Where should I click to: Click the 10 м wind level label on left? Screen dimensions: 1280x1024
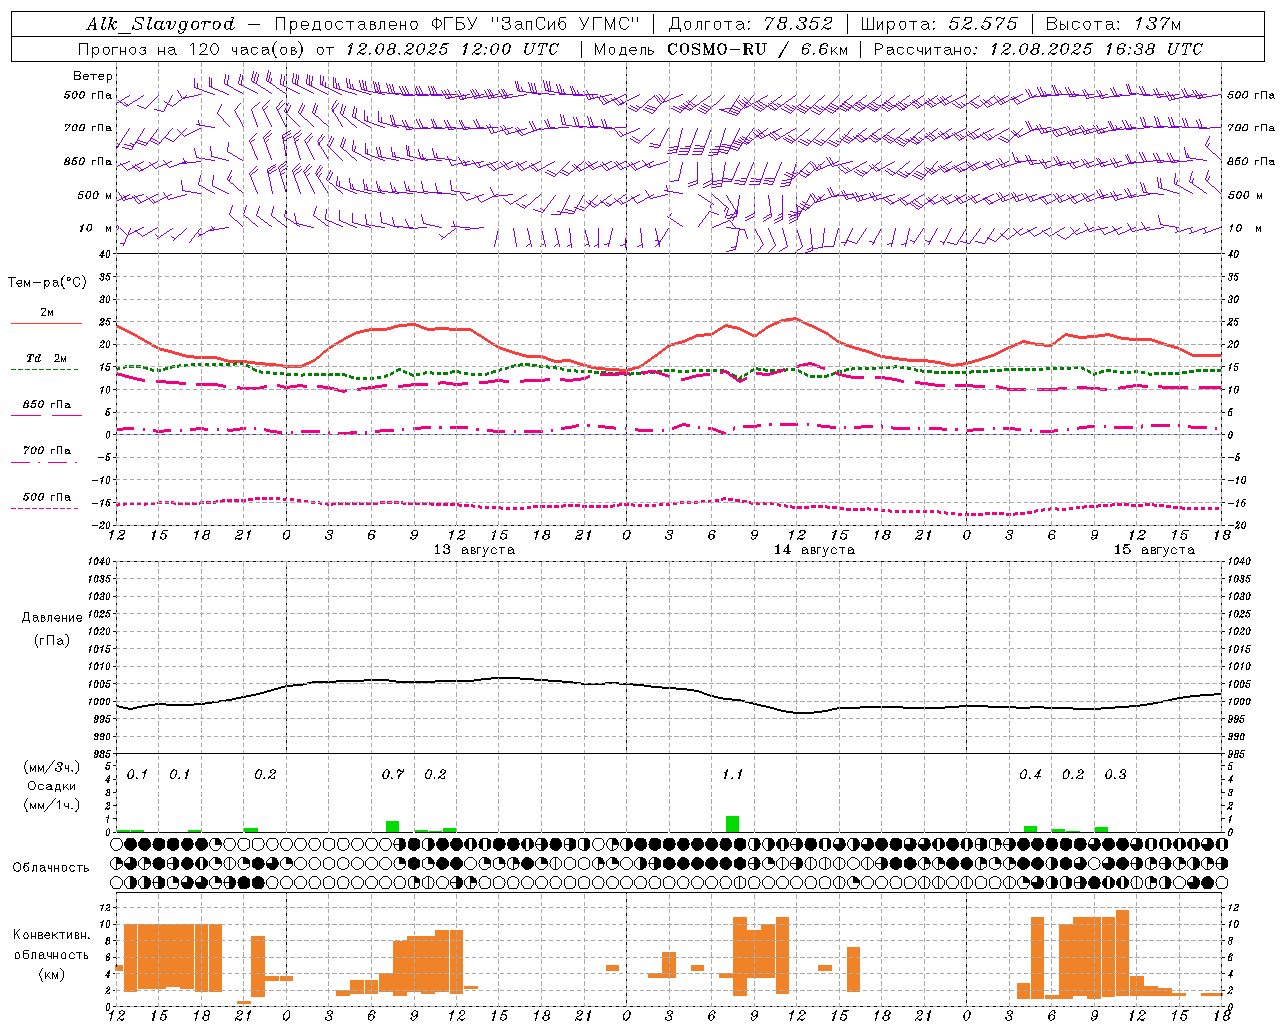click(96, 228)
